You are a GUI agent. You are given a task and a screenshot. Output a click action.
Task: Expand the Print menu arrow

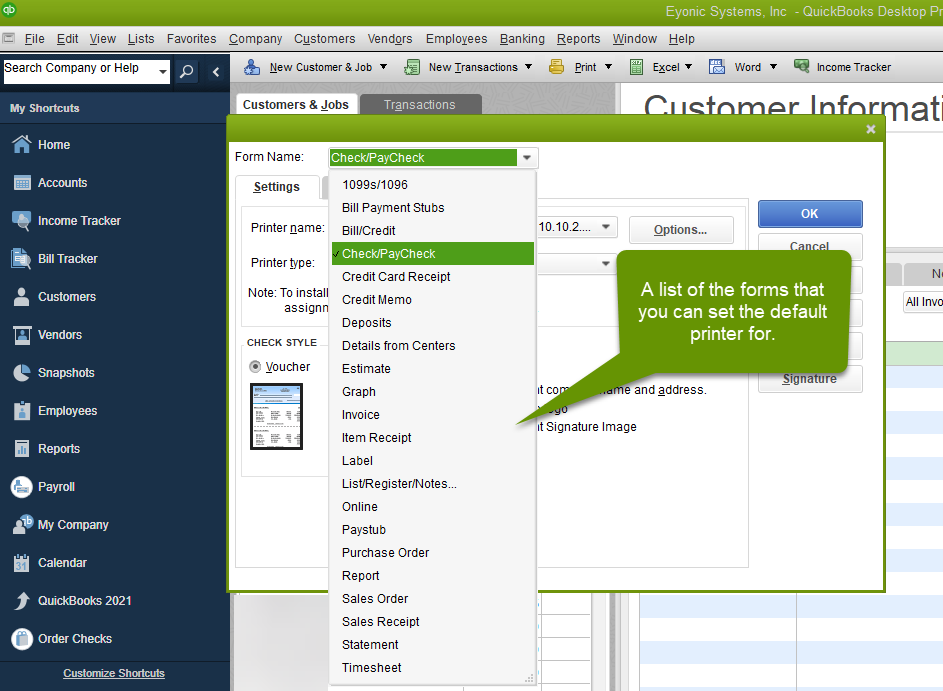[608, 67]
